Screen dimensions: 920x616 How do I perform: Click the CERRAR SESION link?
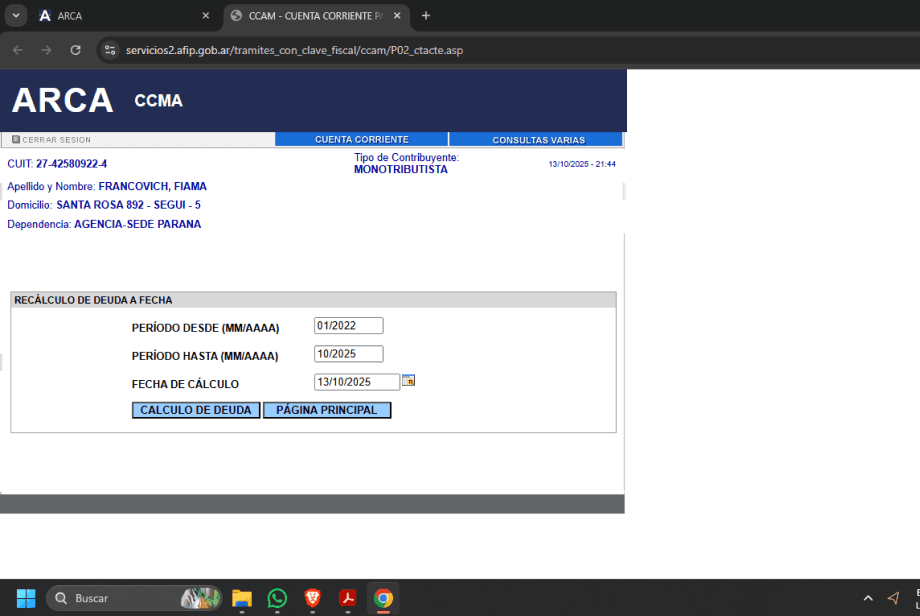[x=52, y=140]
